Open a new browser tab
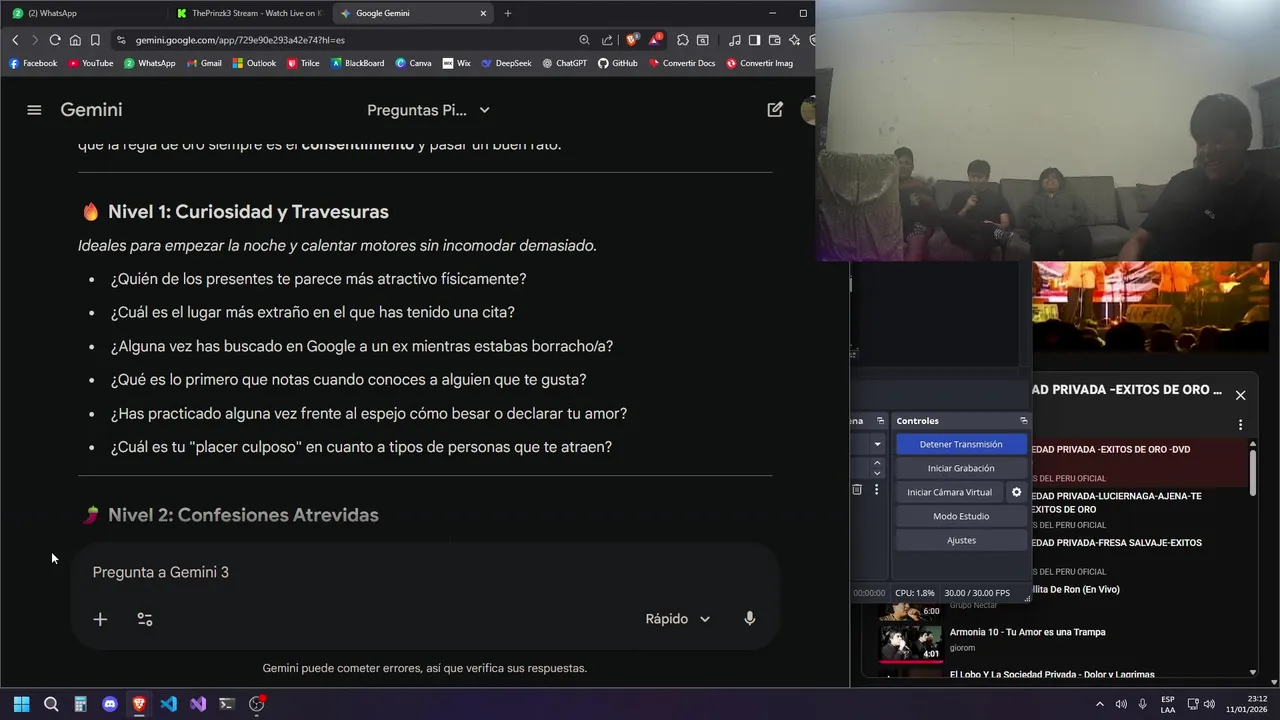The height and width of the screenshot is (720, 1280). coord(508,13)
